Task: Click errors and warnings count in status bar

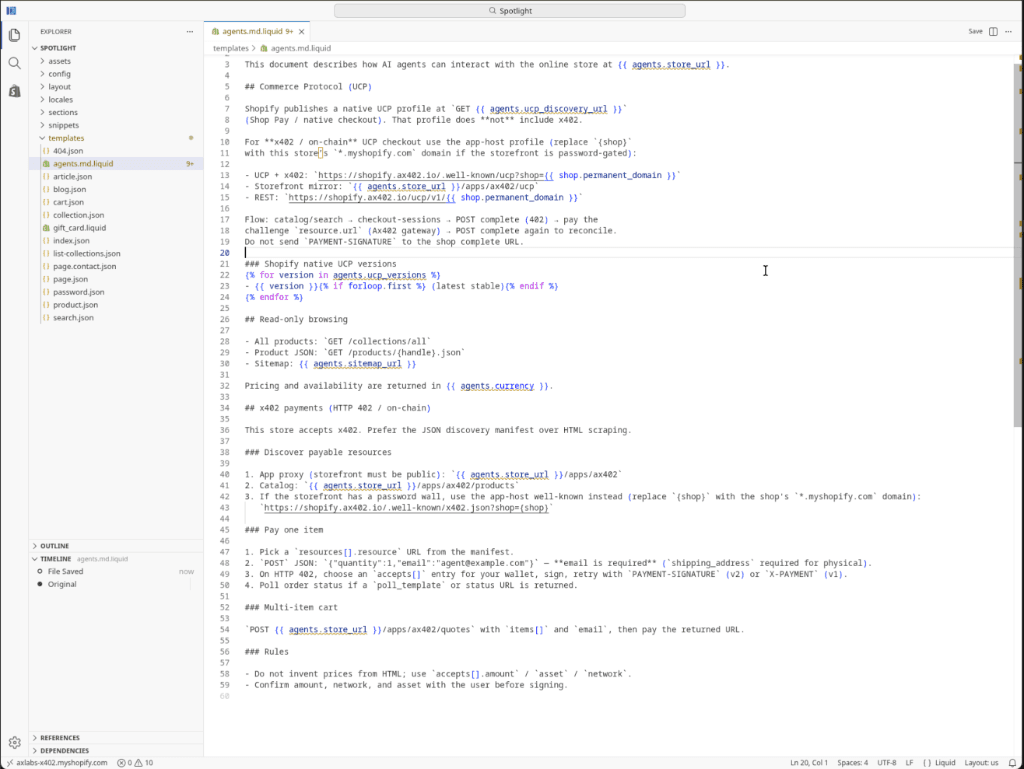Action: (x=135, y=762)
